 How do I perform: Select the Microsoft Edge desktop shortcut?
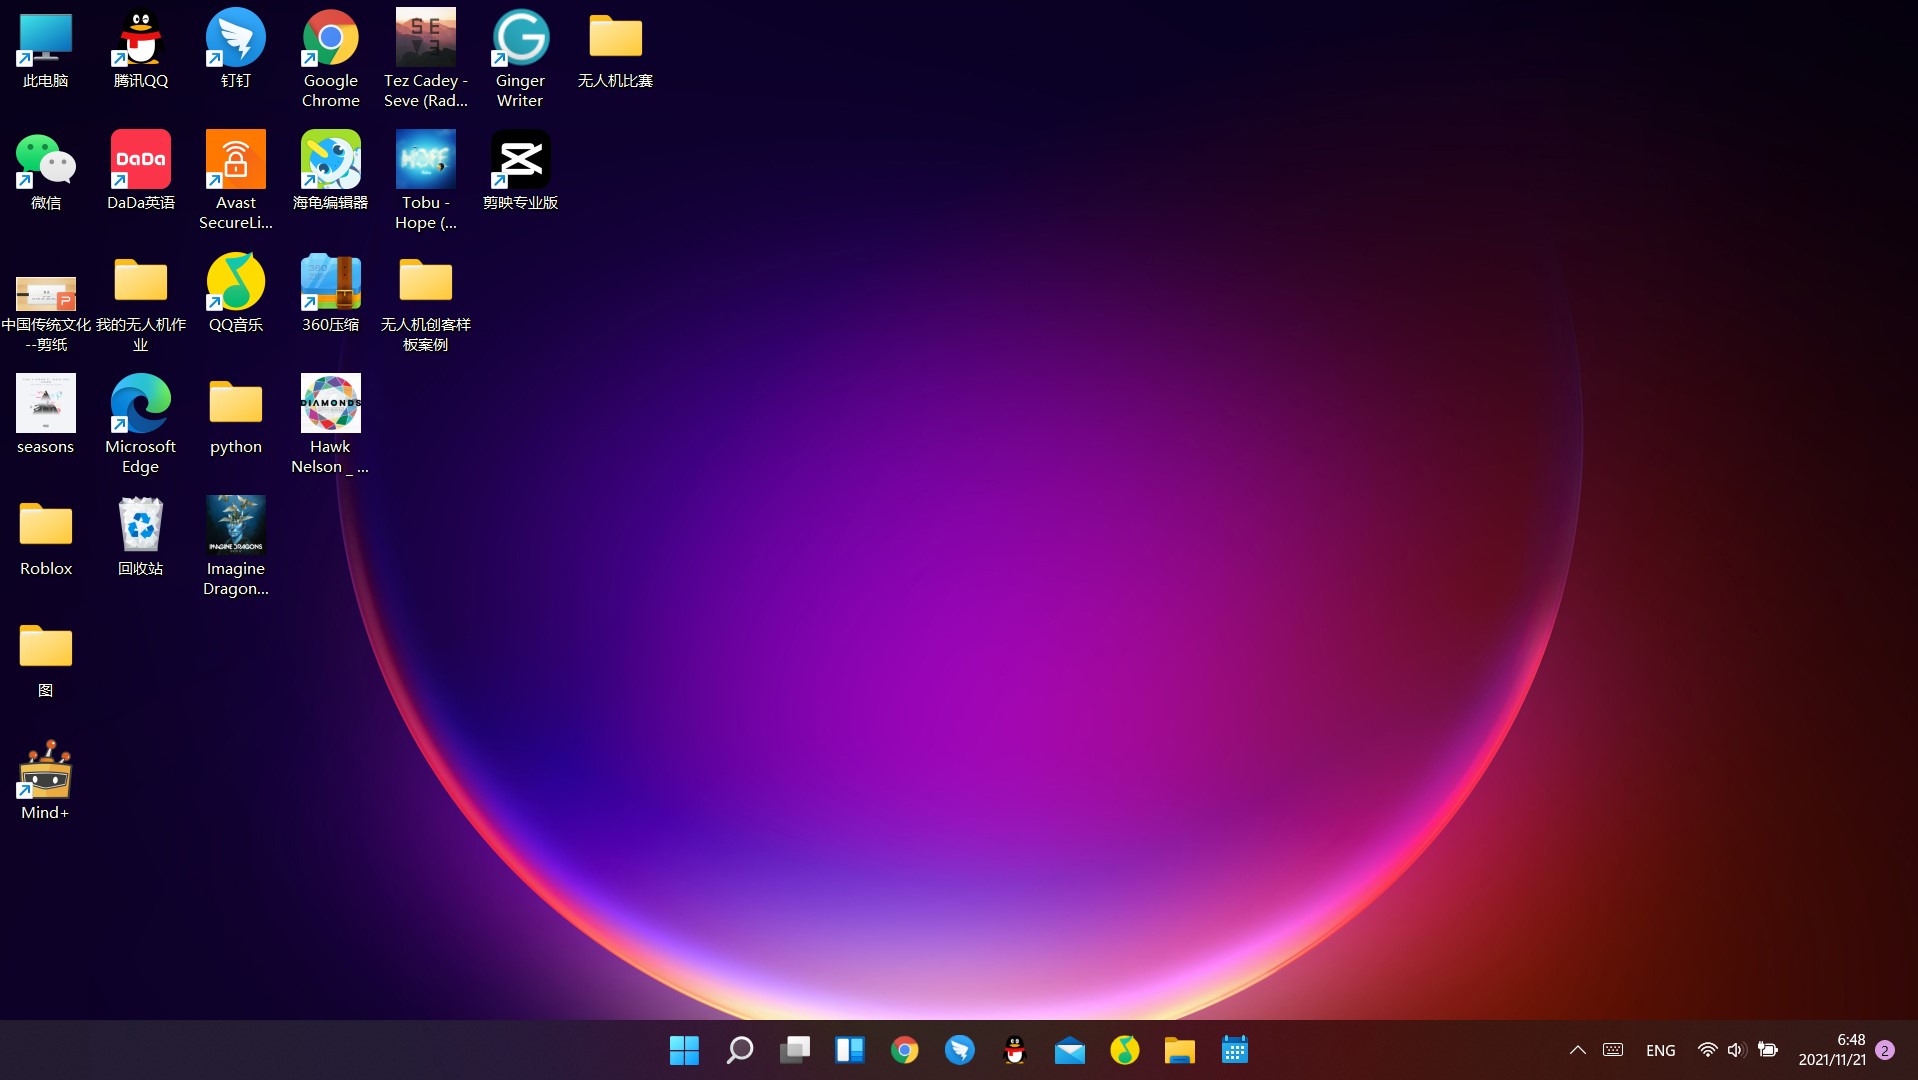[x=141, y=425]
